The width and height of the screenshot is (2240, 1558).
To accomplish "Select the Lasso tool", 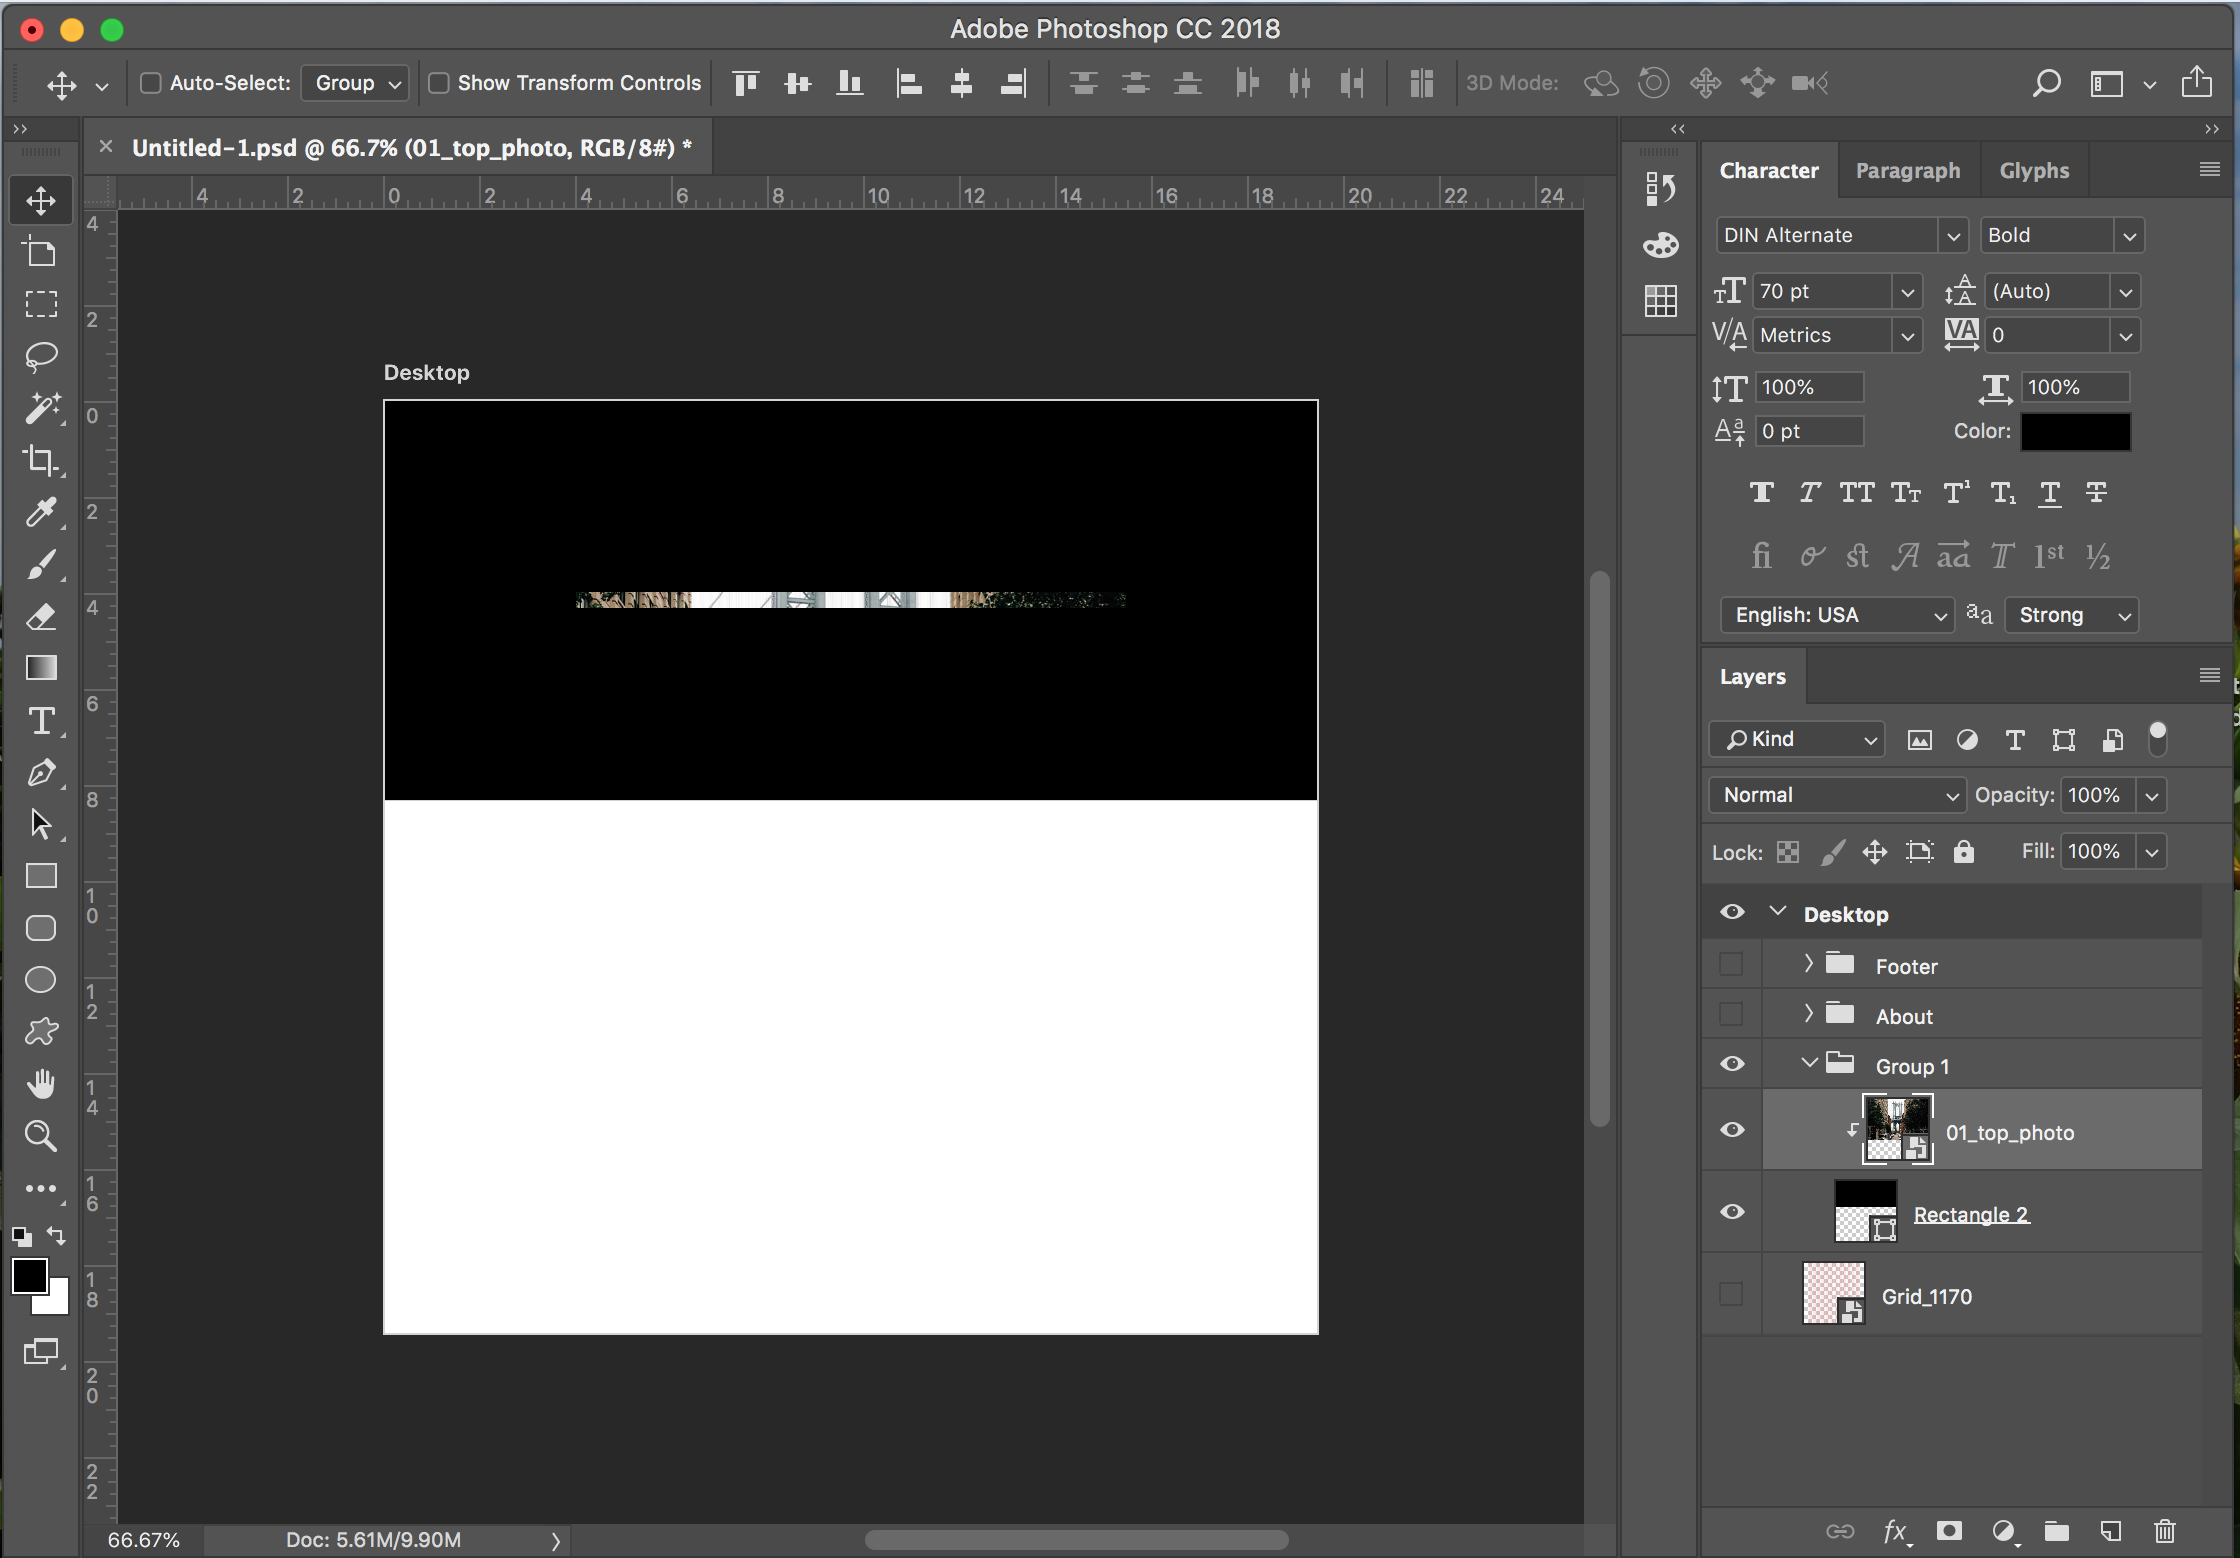I will (x=43, y=356).
